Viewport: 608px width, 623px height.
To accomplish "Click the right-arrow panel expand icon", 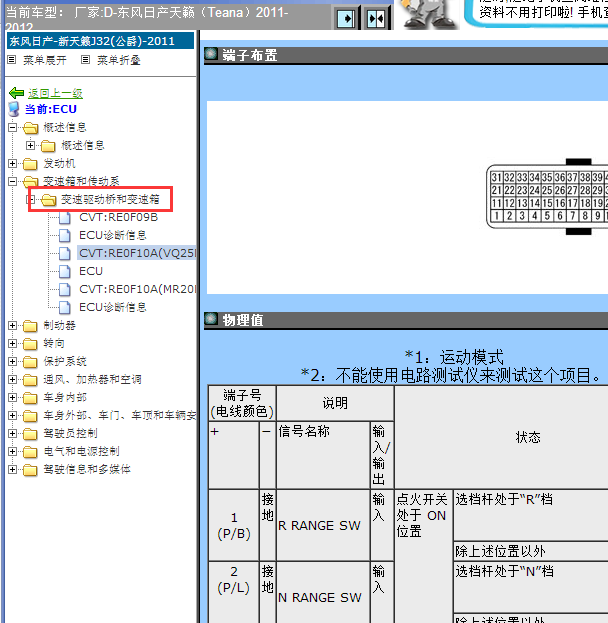I will [x=346, y=19].
